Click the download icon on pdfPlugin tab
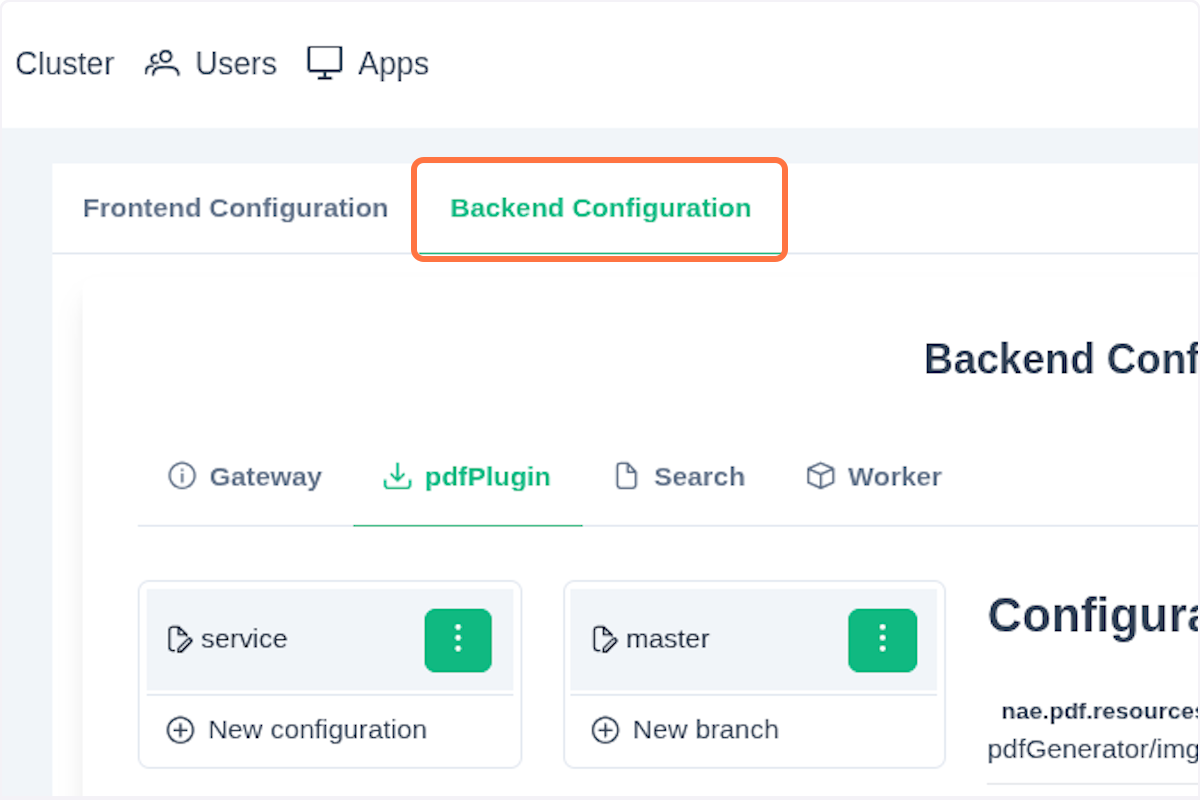 pos(398,477)
